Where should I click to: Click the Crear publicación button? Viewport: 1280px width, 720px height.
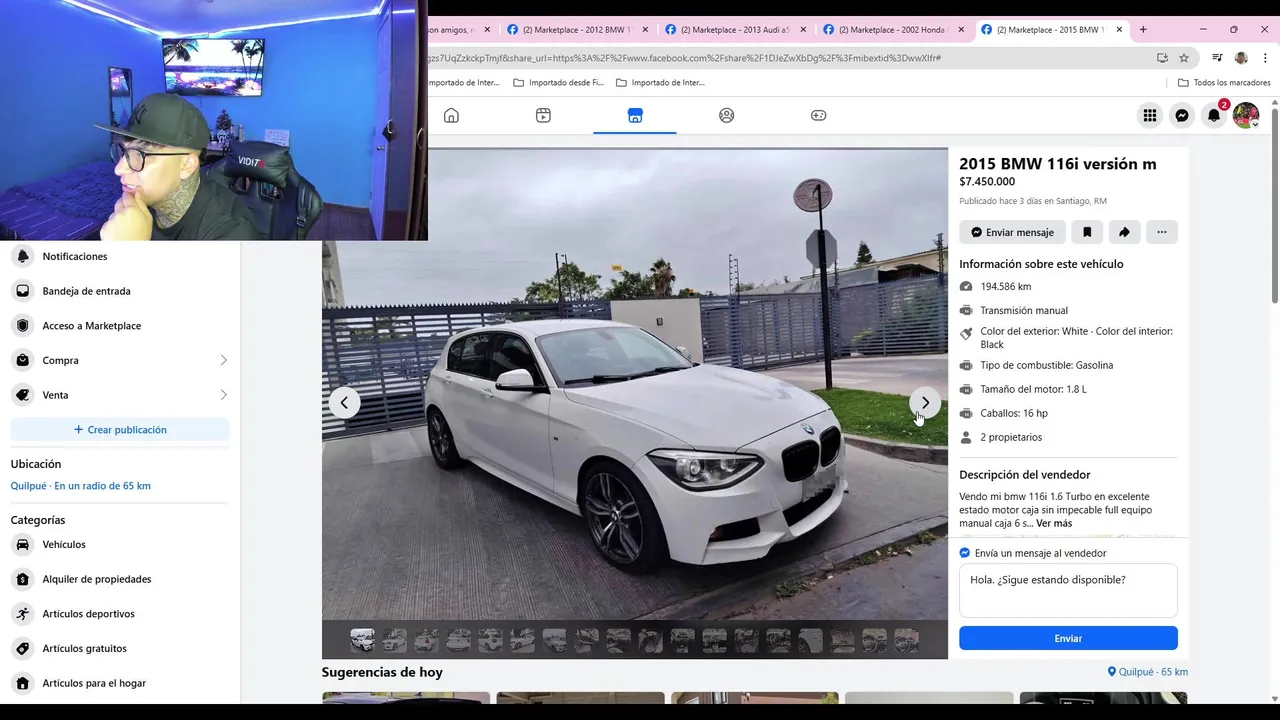pos(120,430)
